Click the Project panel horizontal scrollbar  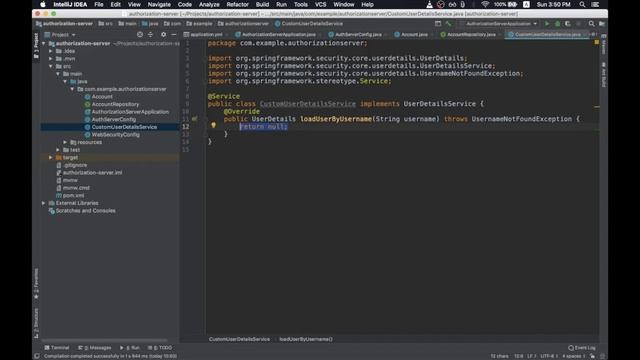click(104, 340)
